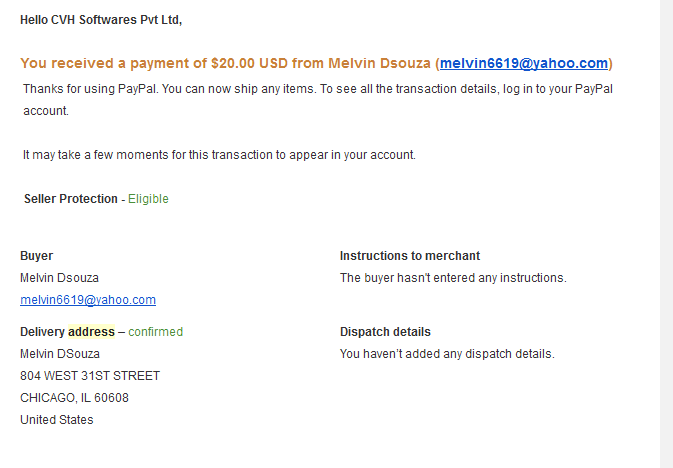Click the green 'confirmed' delivery status
Viewport: 673px width, 468px height.
(155, 332)
